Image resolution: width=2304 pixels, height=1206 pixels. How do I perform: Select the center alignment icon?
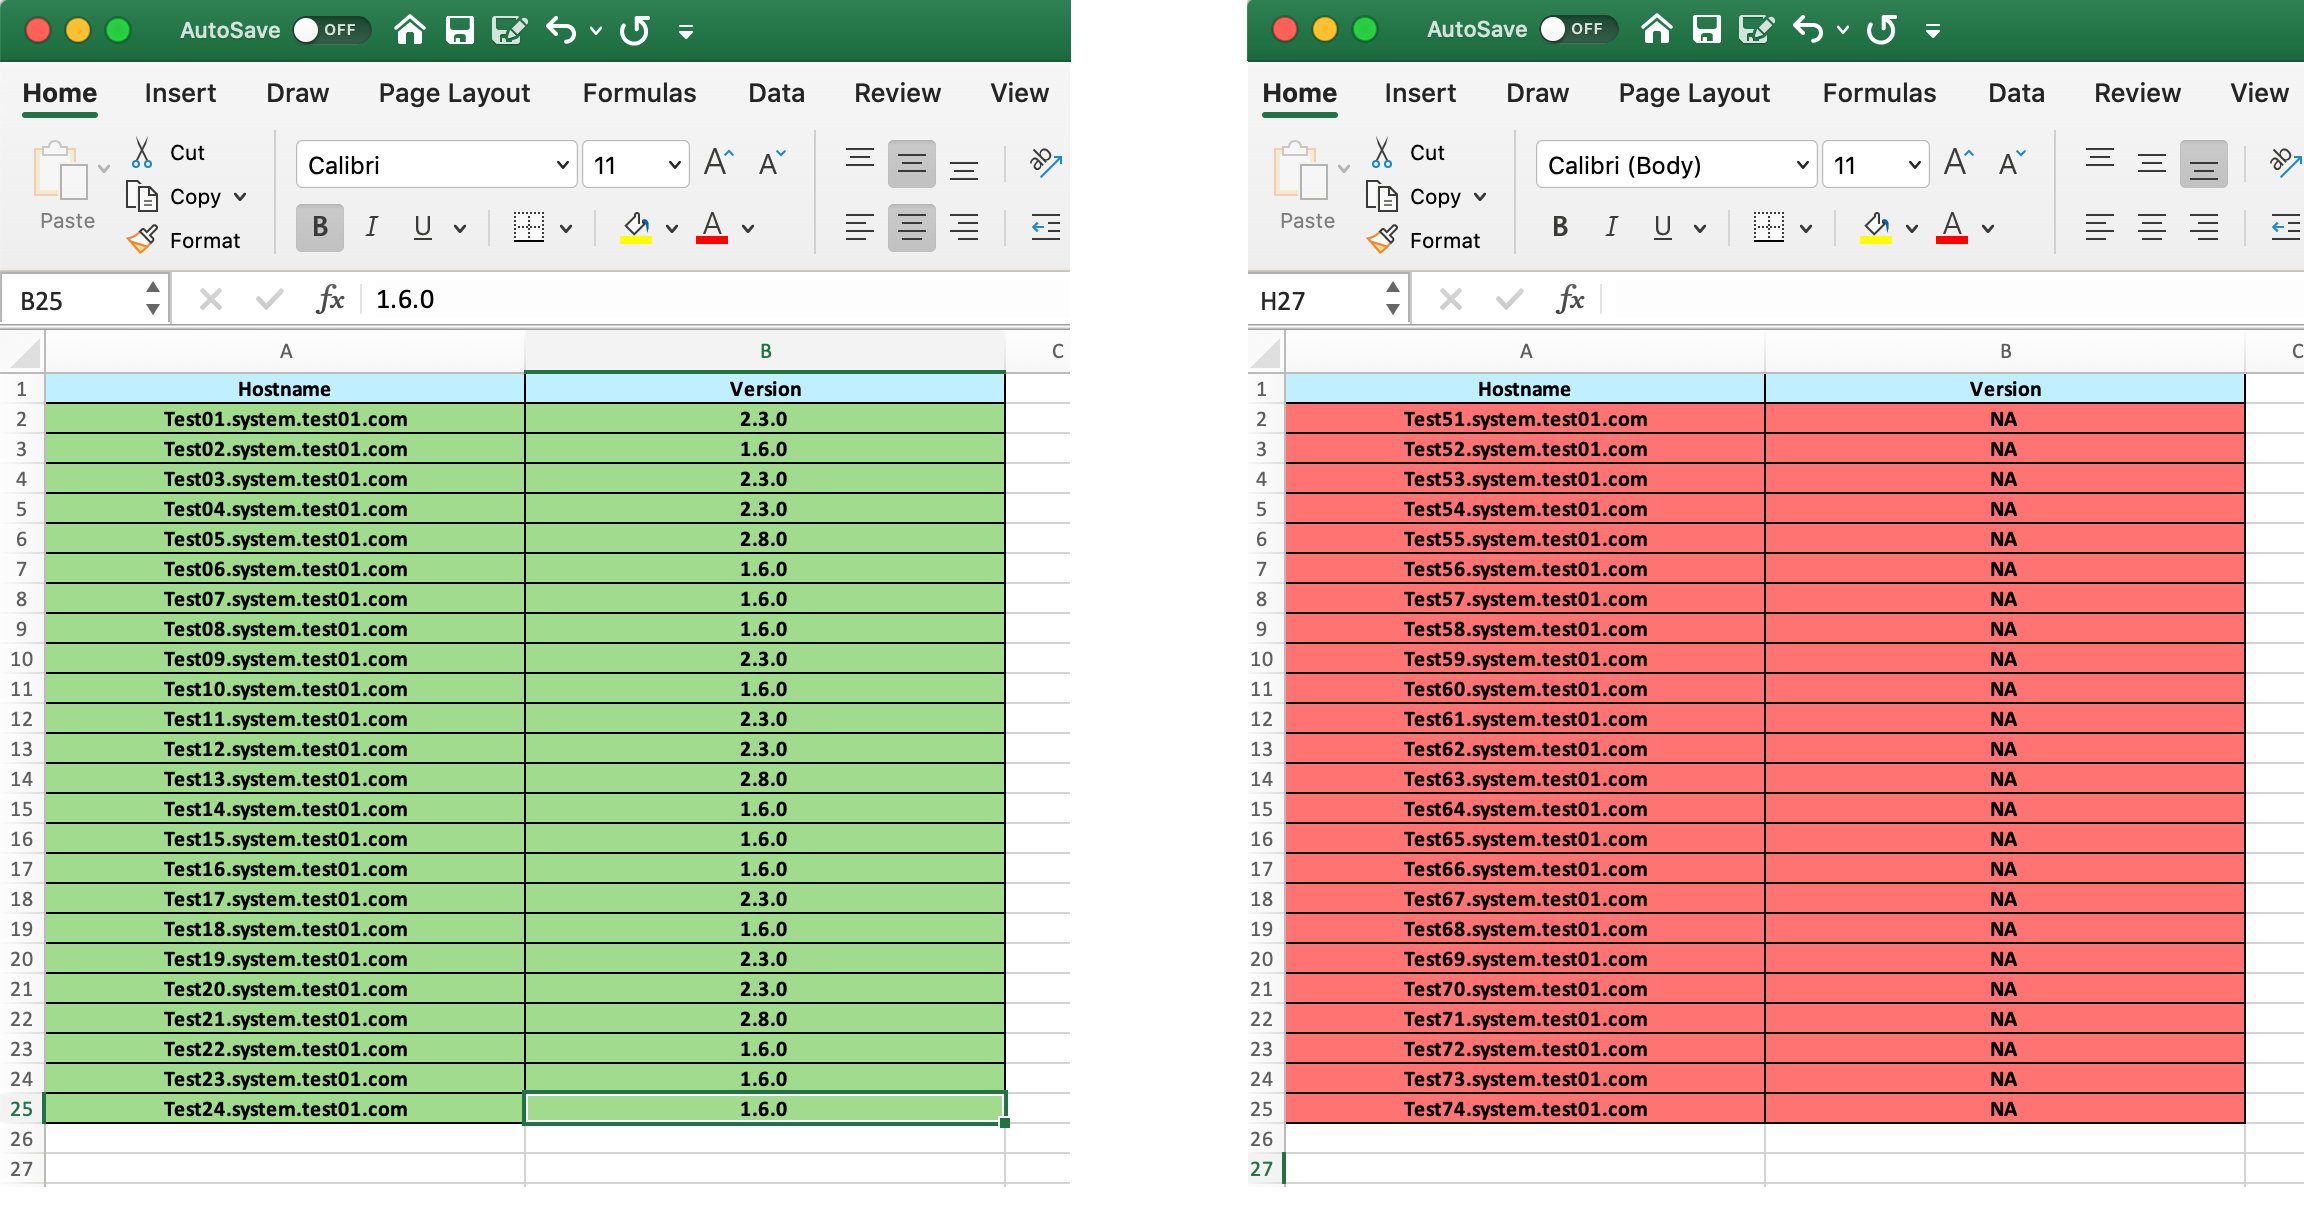point(911,227)
